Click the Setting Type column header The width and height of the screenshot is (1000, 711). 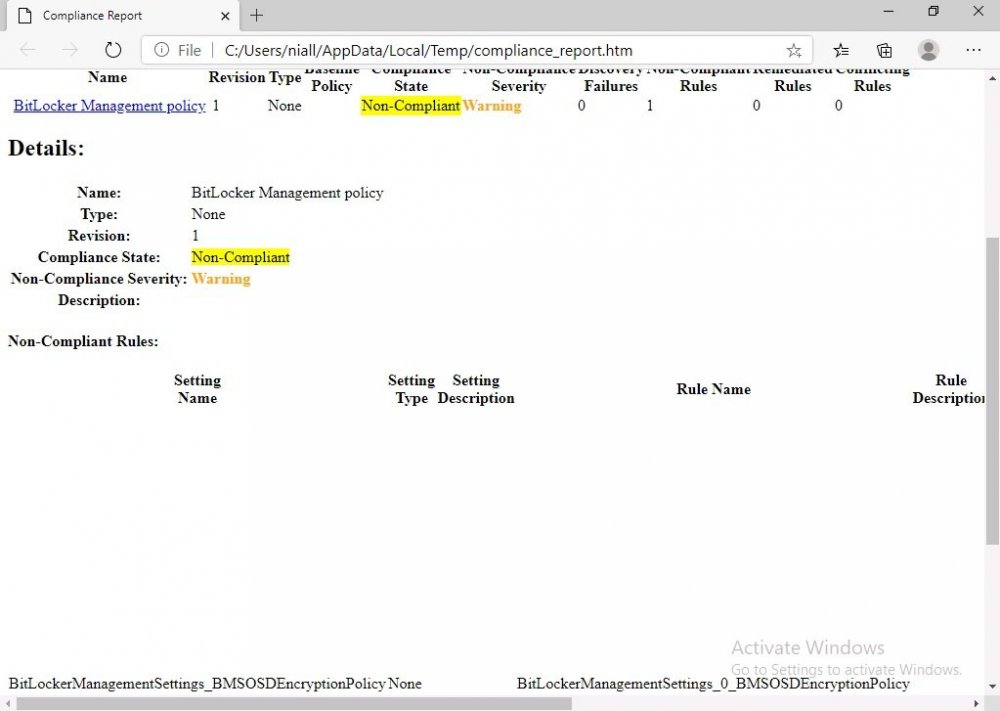click(411, 389)
